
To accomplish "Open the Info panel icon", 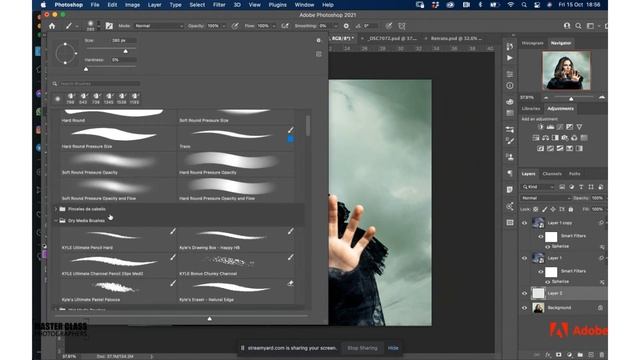I will pos(509,86).
